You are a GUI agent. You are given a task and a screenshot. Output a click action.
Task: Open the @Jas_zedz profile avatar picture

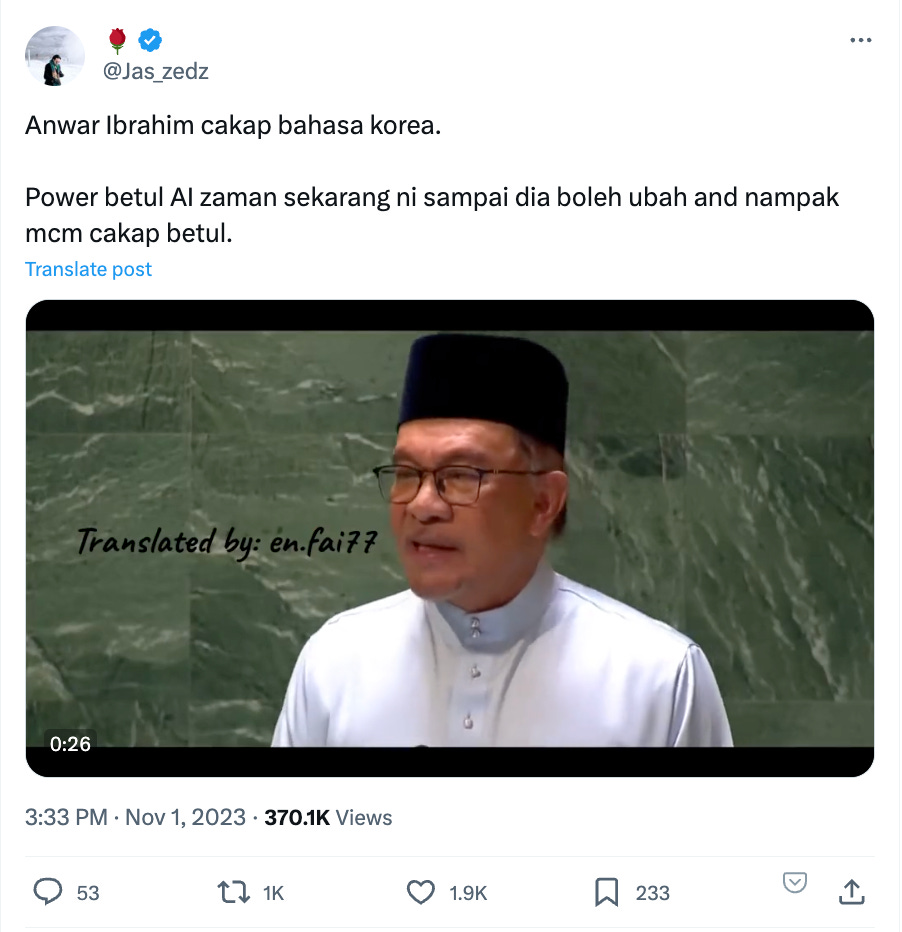[55, 56]
